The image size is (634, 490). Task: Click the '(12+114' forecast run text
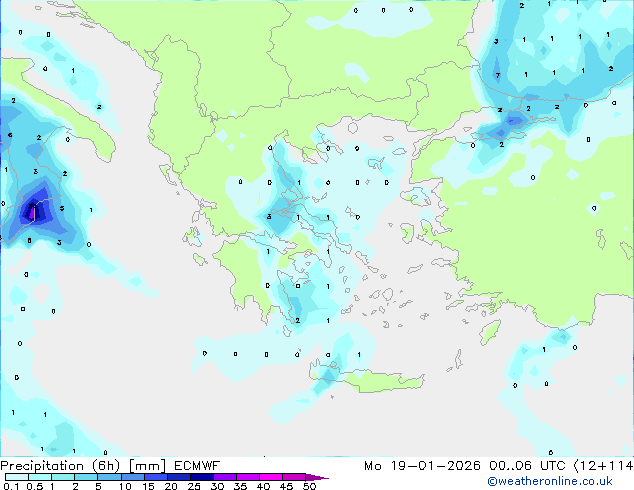point(603,466)
